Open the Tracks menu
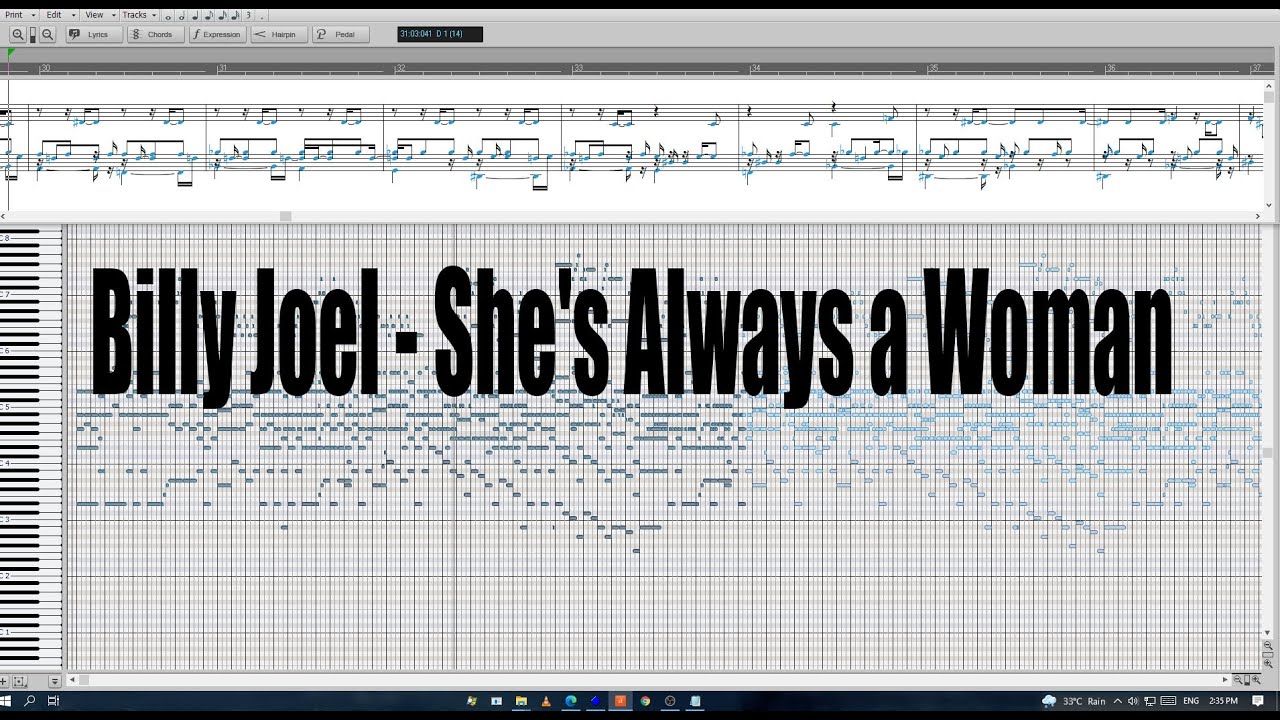The width and height of the screenshot is (1280, 720). click(x=134, y=15)
